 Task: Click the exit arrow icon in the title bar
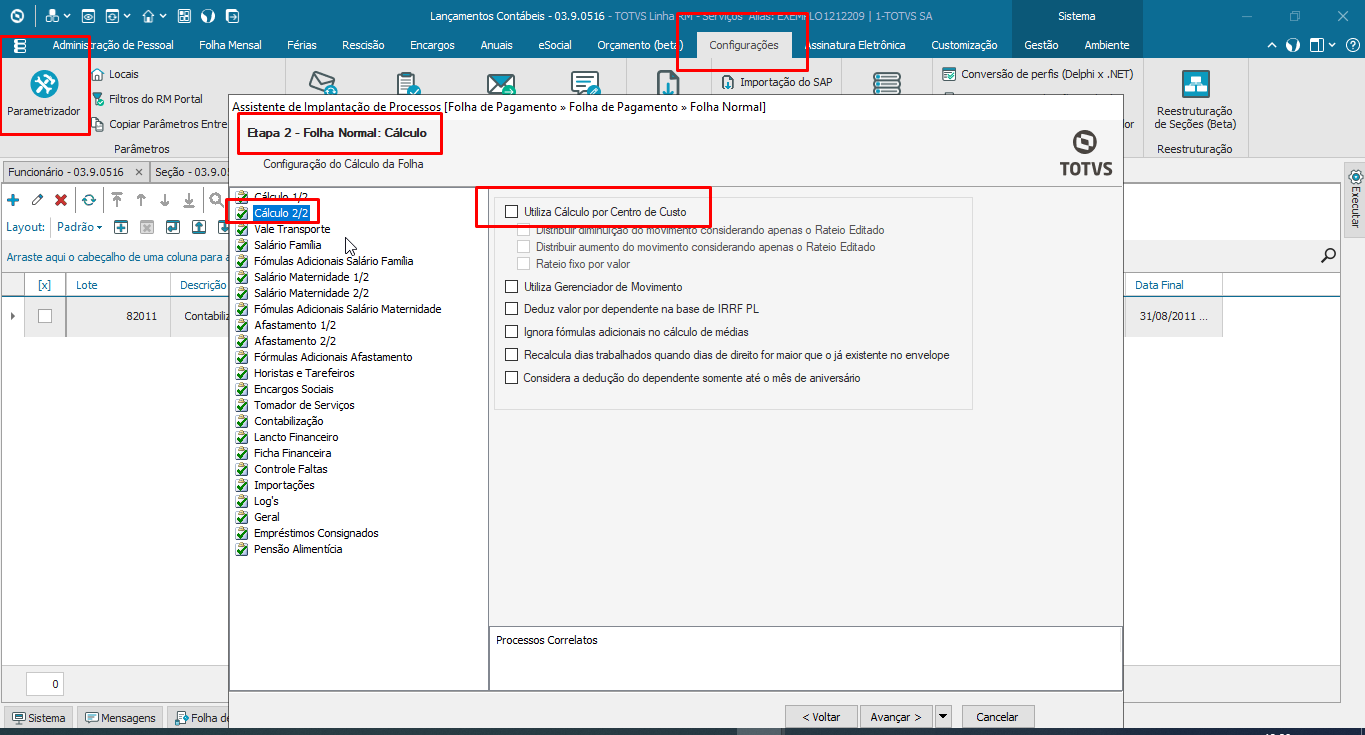click(232, 16)
